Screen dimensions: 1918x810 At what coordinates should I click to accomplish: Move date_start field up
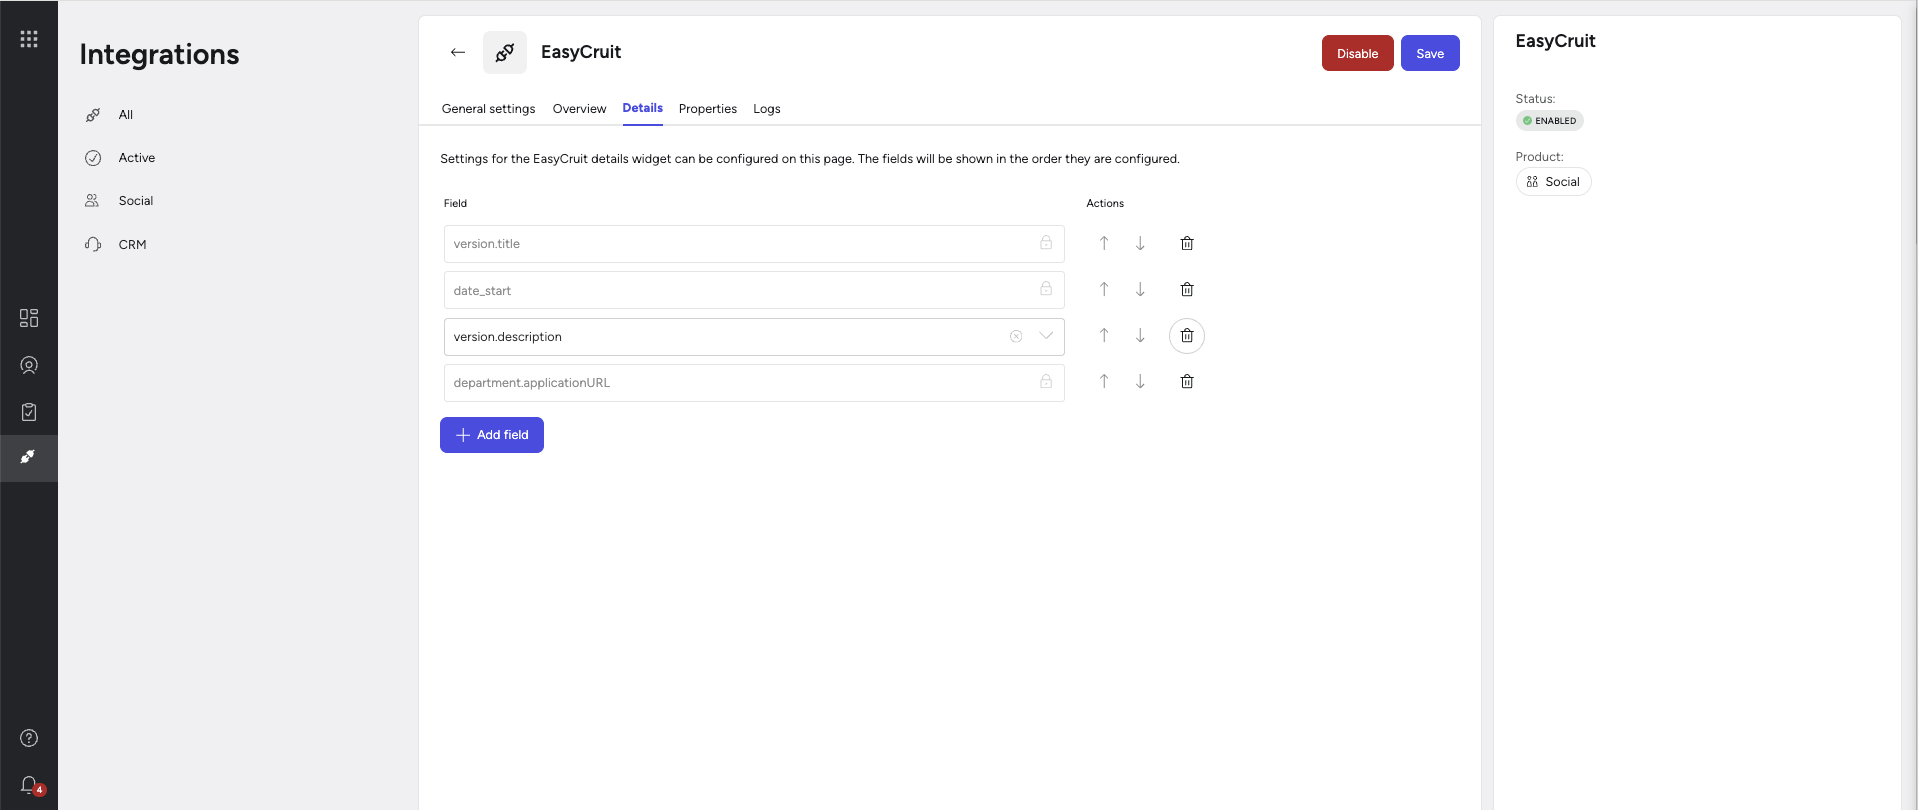pyautogui.click(x=1104, y=289)
